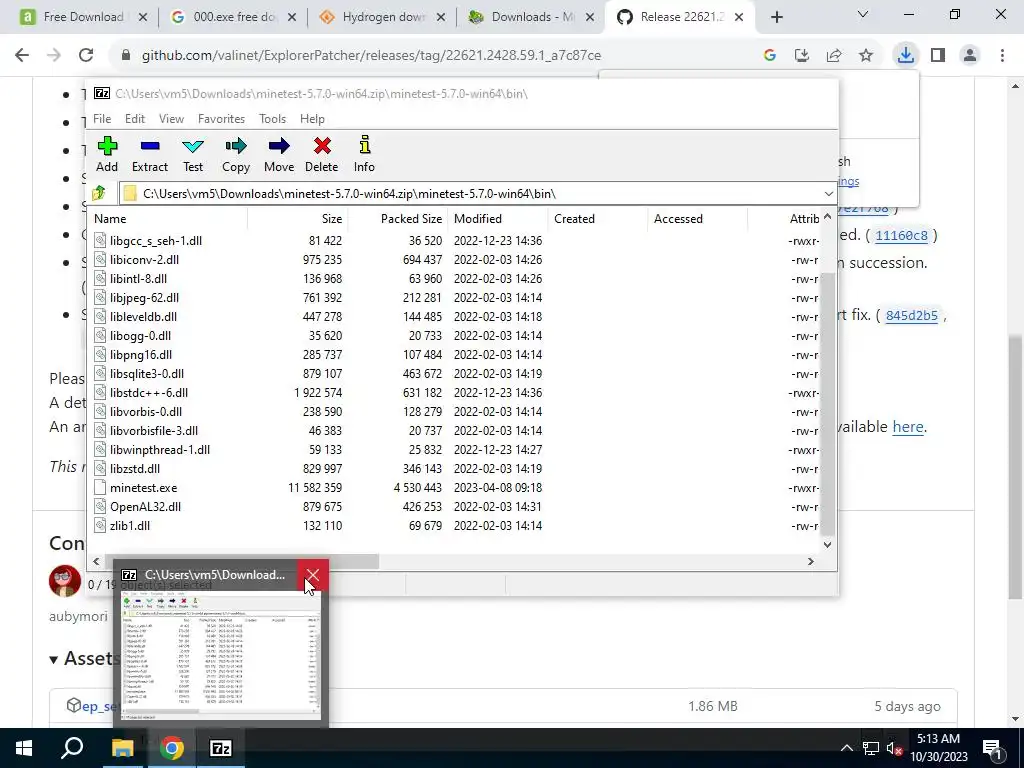Viewport: 1024px width, 768px height.
Task: Open the Favorites menu in 7-Zip
Action: (221, 119)
